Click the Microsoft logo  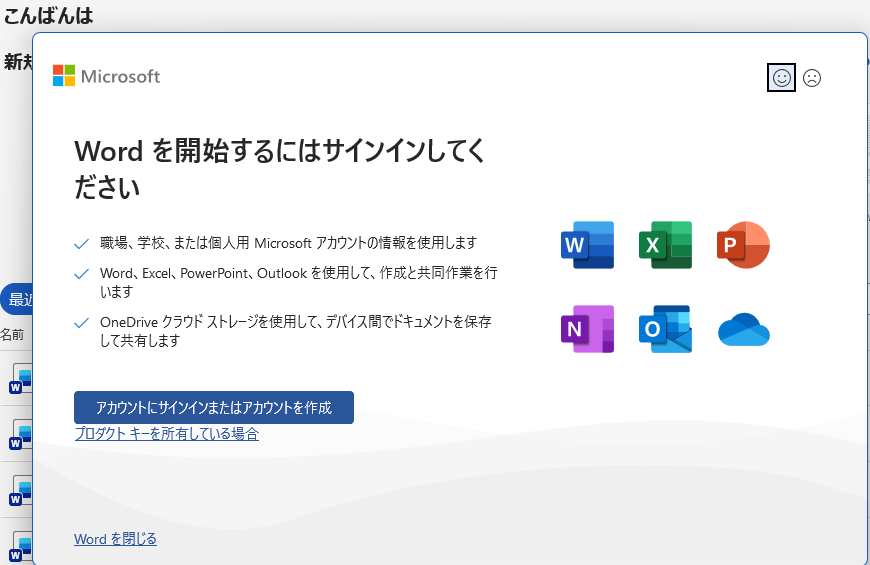tap(106, 76)
